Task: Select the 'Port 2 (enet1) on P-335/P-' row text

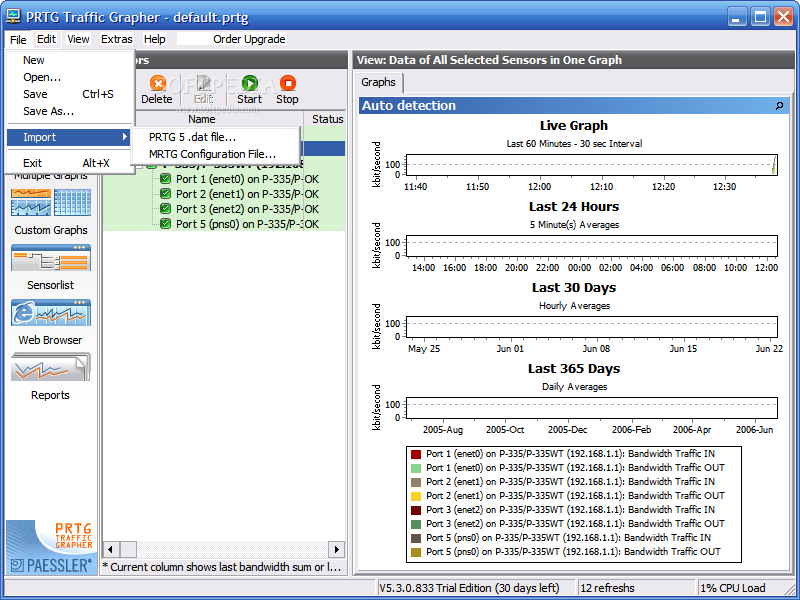Action: click(x=239, y=194)
